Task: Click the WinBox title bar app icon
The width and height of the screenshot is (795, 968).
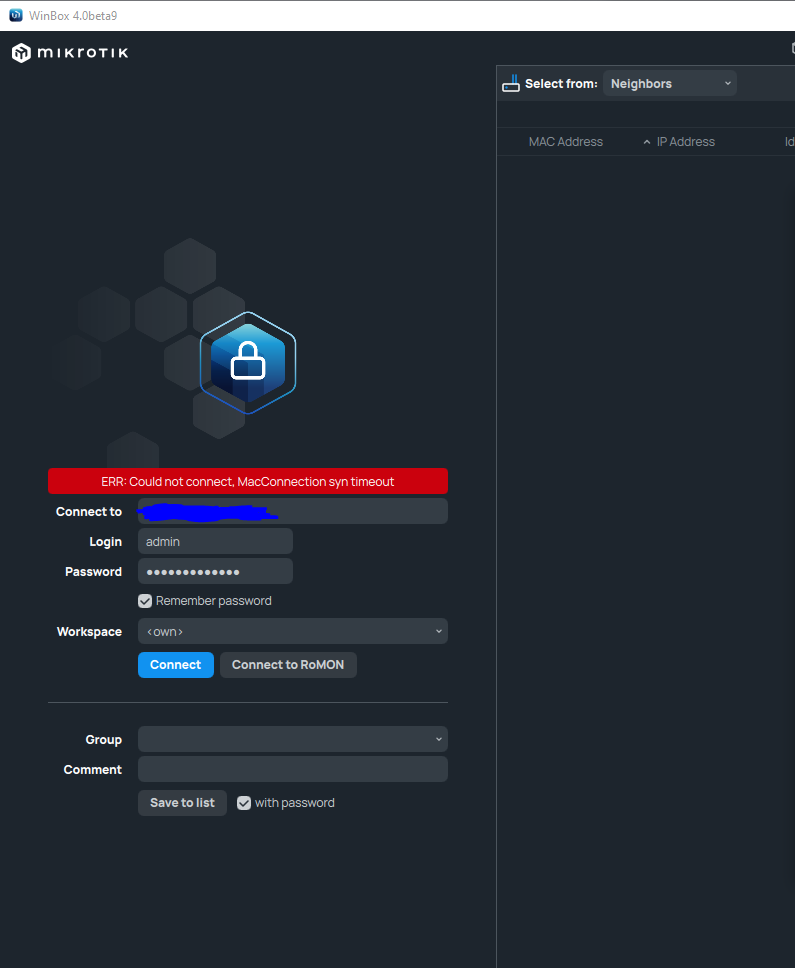Action: 16,15
